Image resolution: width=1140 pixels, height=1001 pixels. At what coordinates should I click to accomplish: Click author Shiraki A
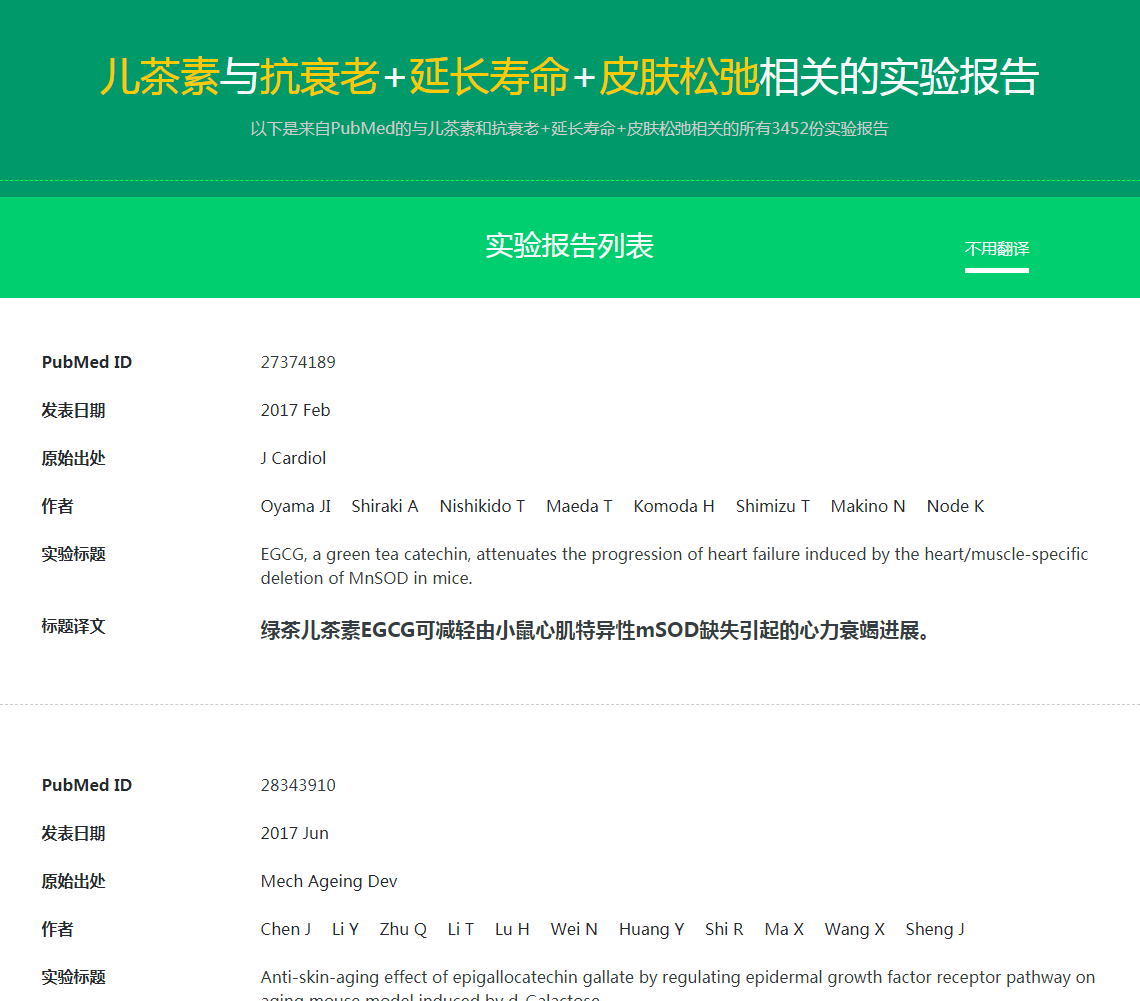click(x=384, y=506)
